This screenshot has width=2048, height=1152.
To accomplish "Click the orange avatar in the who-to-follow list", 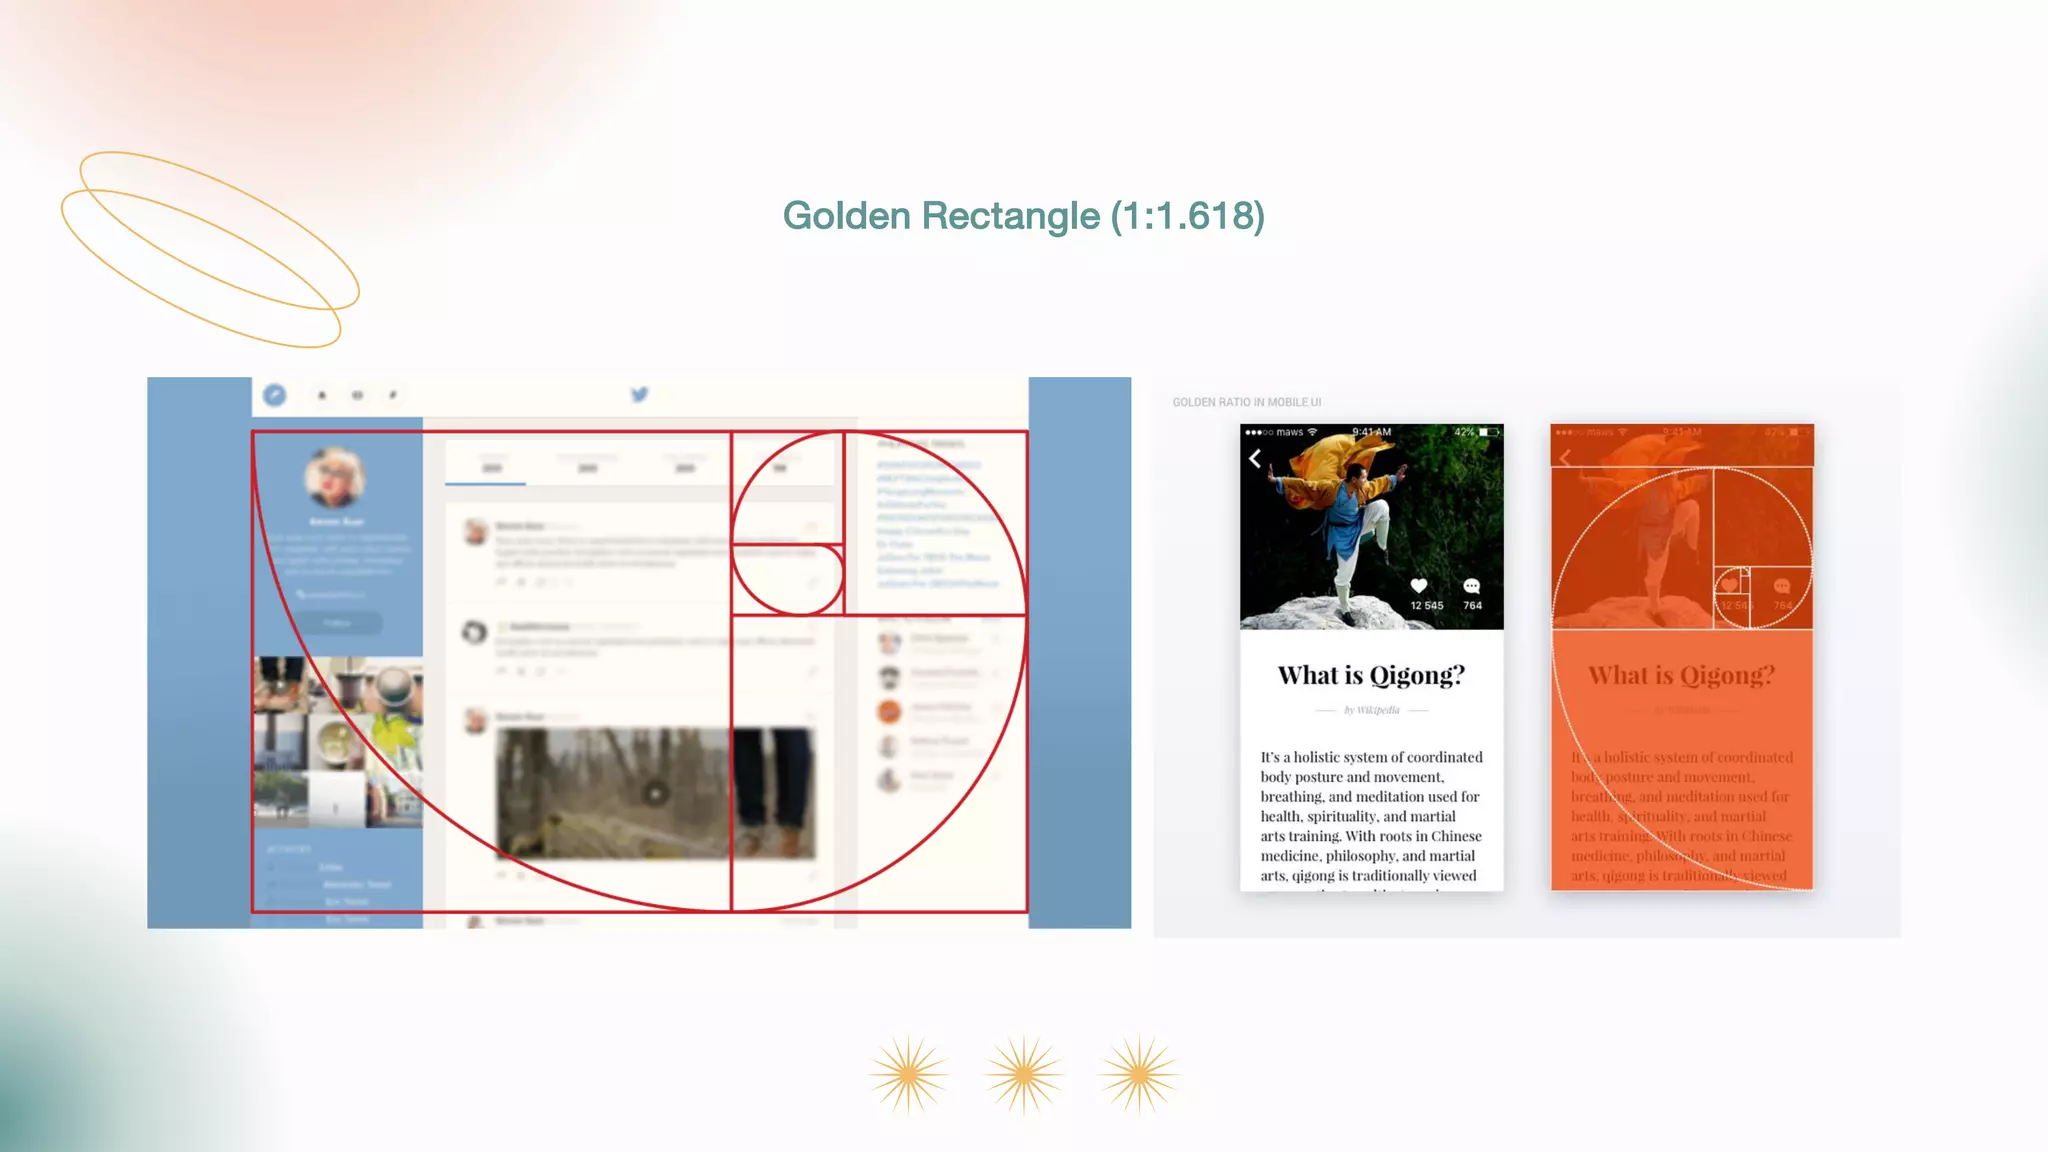I will tap(889, 711).
